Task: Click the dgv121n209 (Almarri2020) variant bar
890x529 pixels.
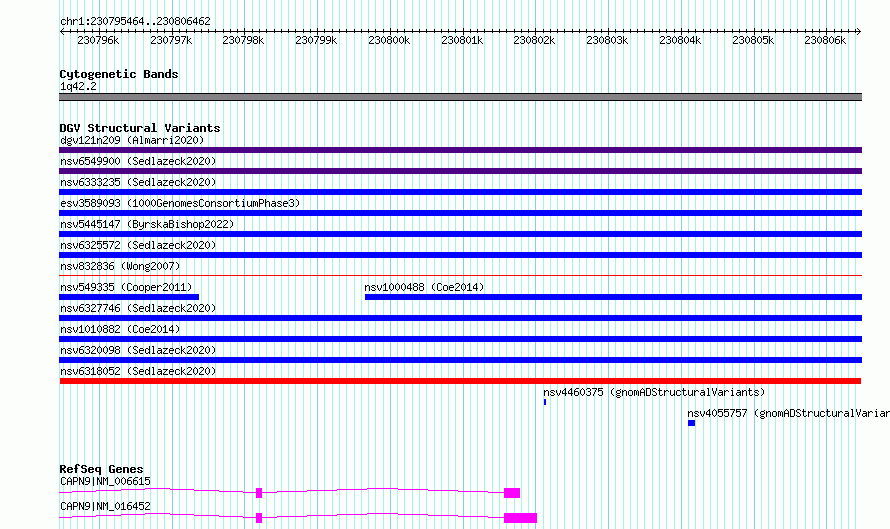Action: [460, 150]
